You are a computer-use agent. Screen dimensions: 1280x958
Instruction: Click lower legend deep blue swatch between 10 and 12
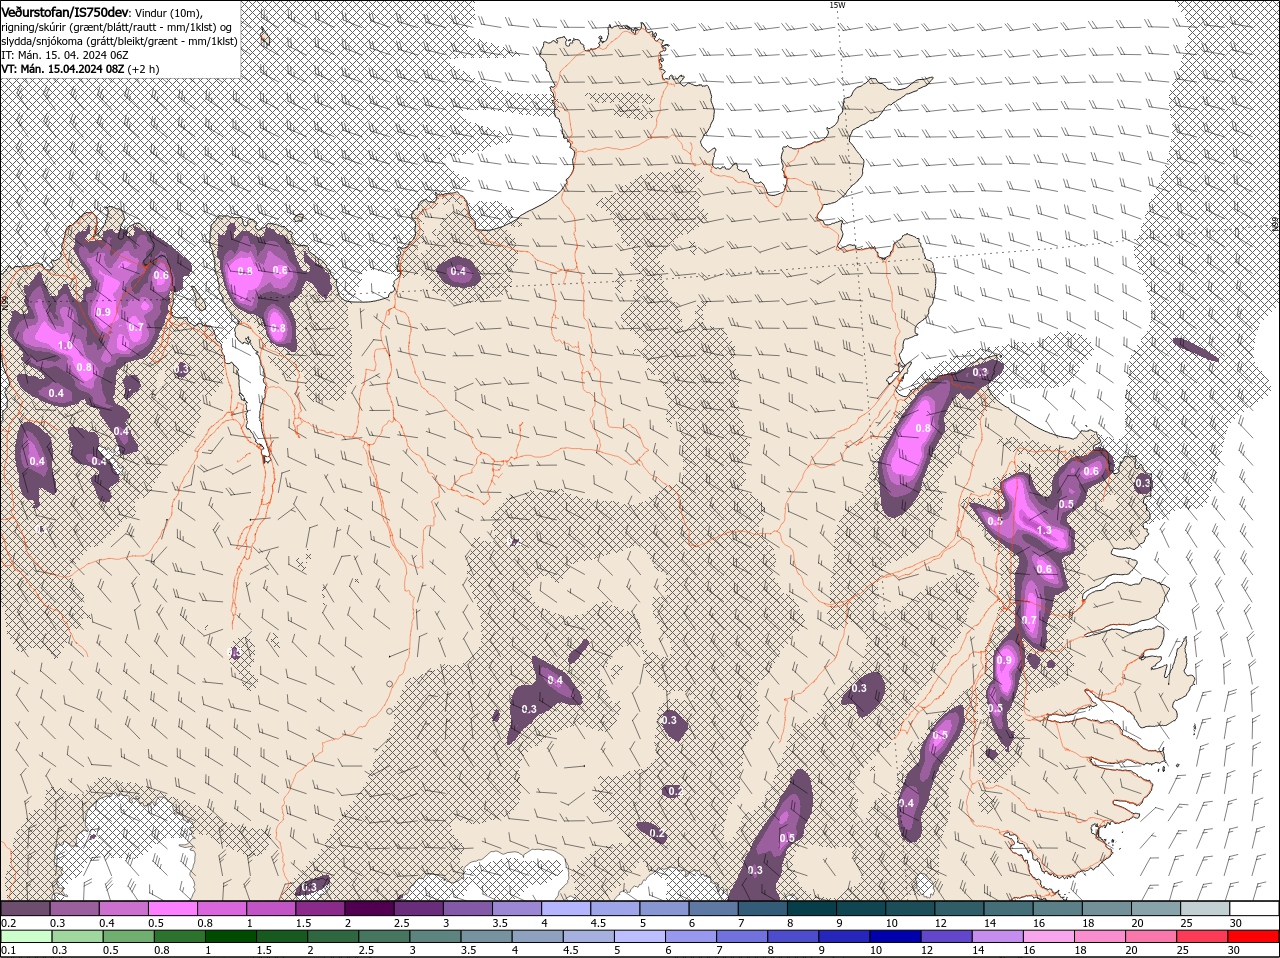pos(896,936)
